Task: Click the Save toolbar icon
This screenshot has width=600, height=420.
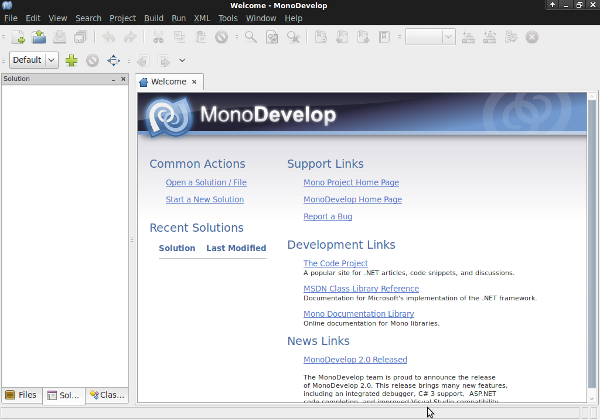Action: pyautogui.click(x=60, y=37)
